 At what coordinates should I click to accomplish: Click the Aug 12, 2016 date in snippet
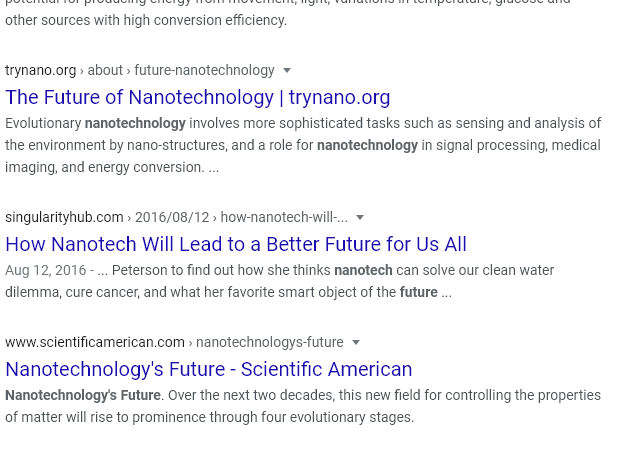[x=45, y=270]
